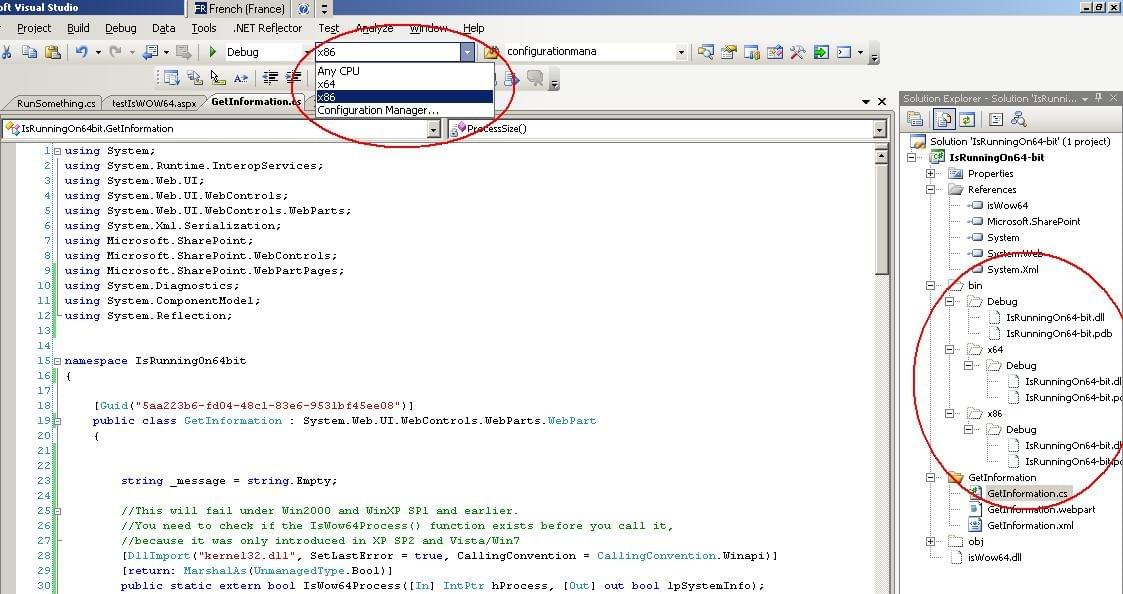Click the Paste clipboard icon
Viewport: 1123px width, 594px height.
pos(52,52)
